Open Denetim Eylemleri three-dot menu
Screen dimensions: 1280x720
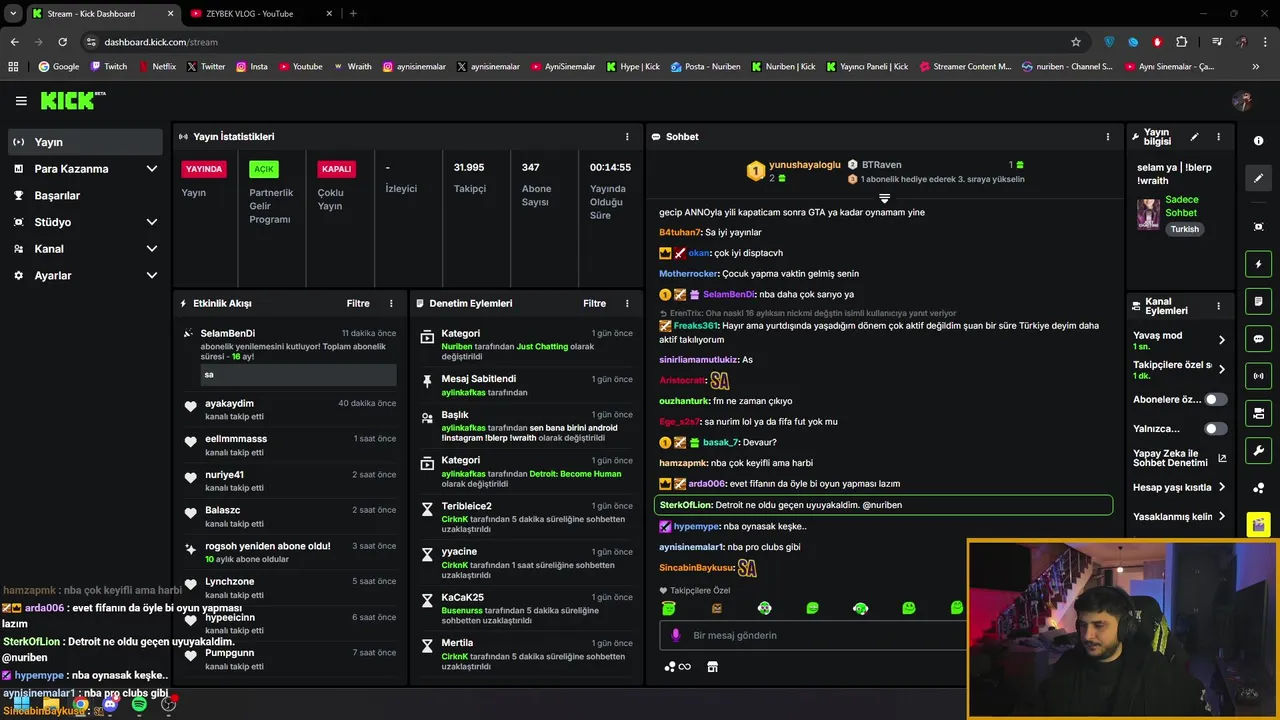(627, 303)
